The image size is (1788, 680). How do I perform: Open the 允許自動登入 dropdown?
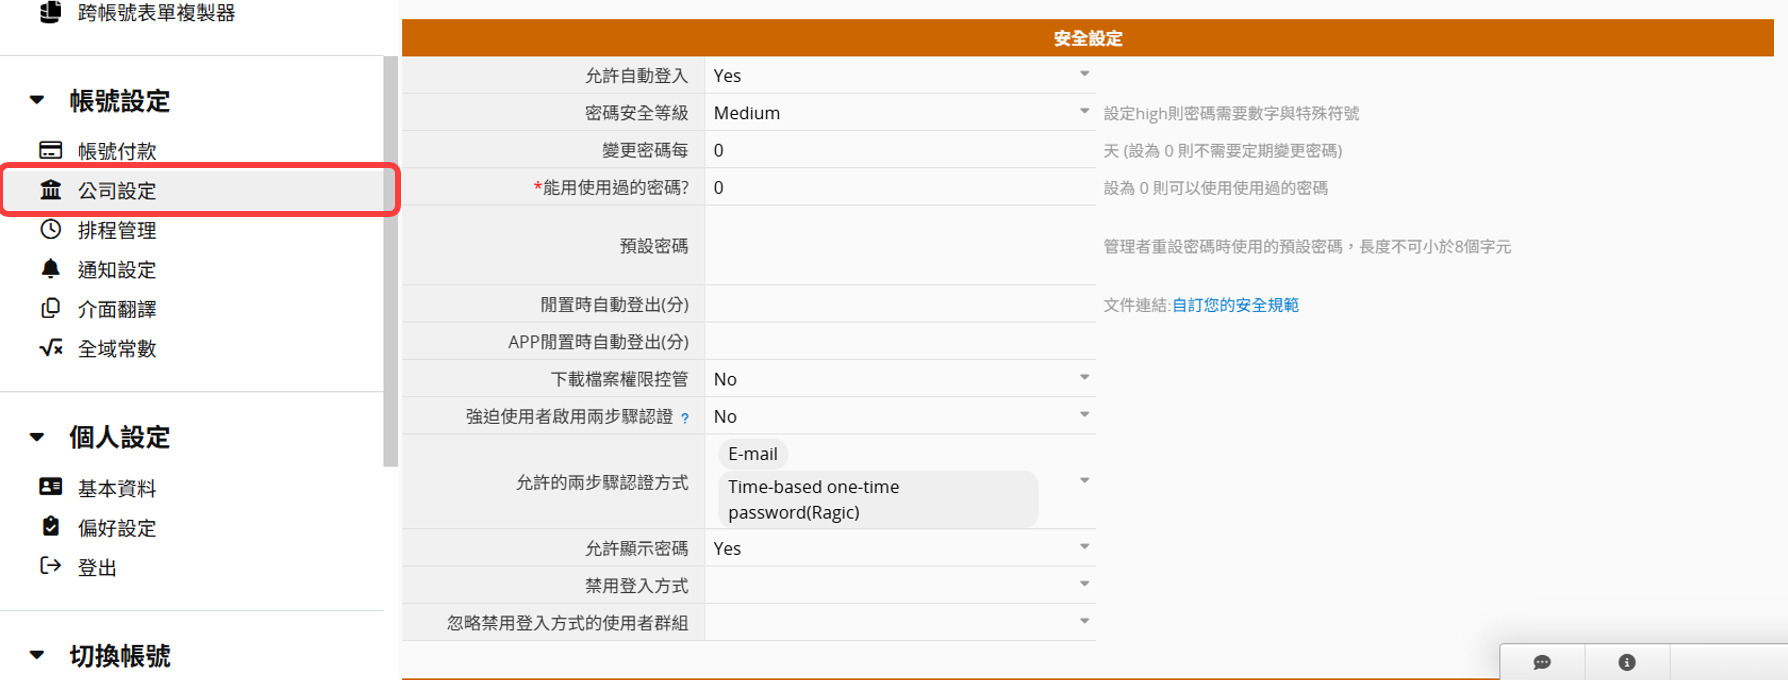coord(1084,75)
